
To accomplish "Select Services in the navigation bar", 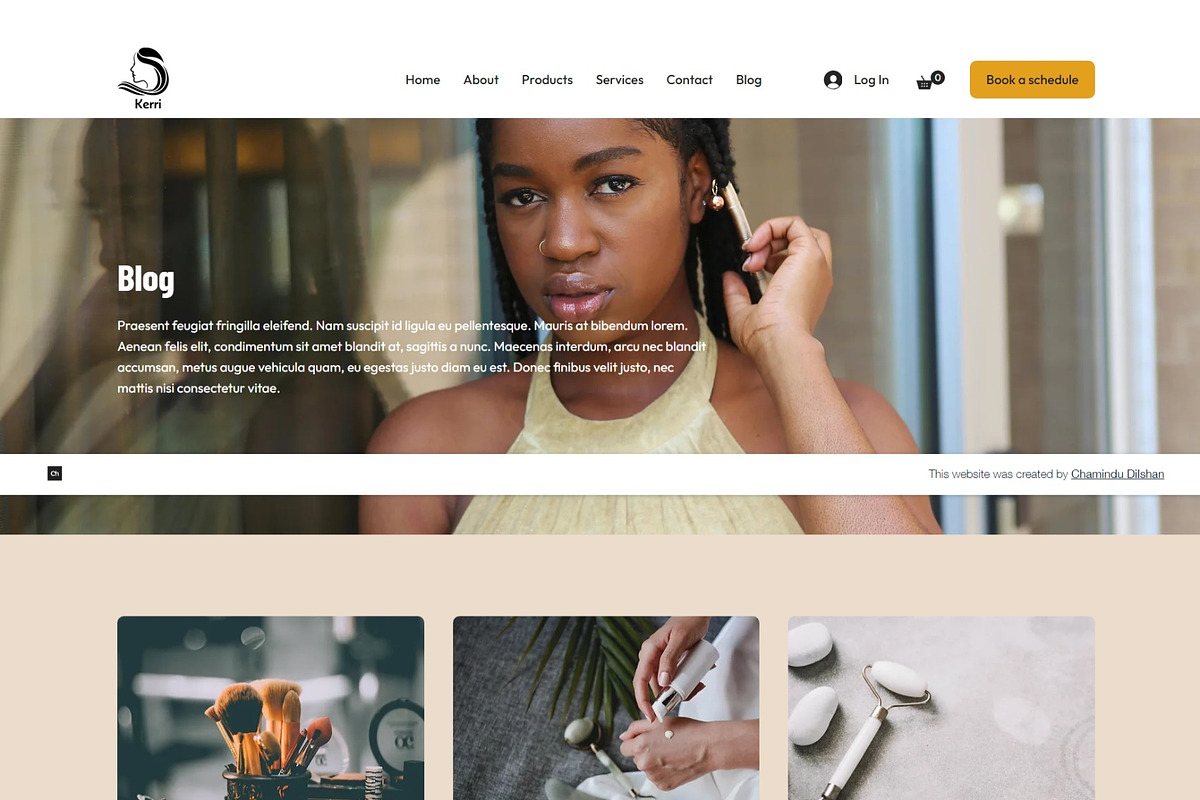I will pyautogui.click(x=620, y=80).
